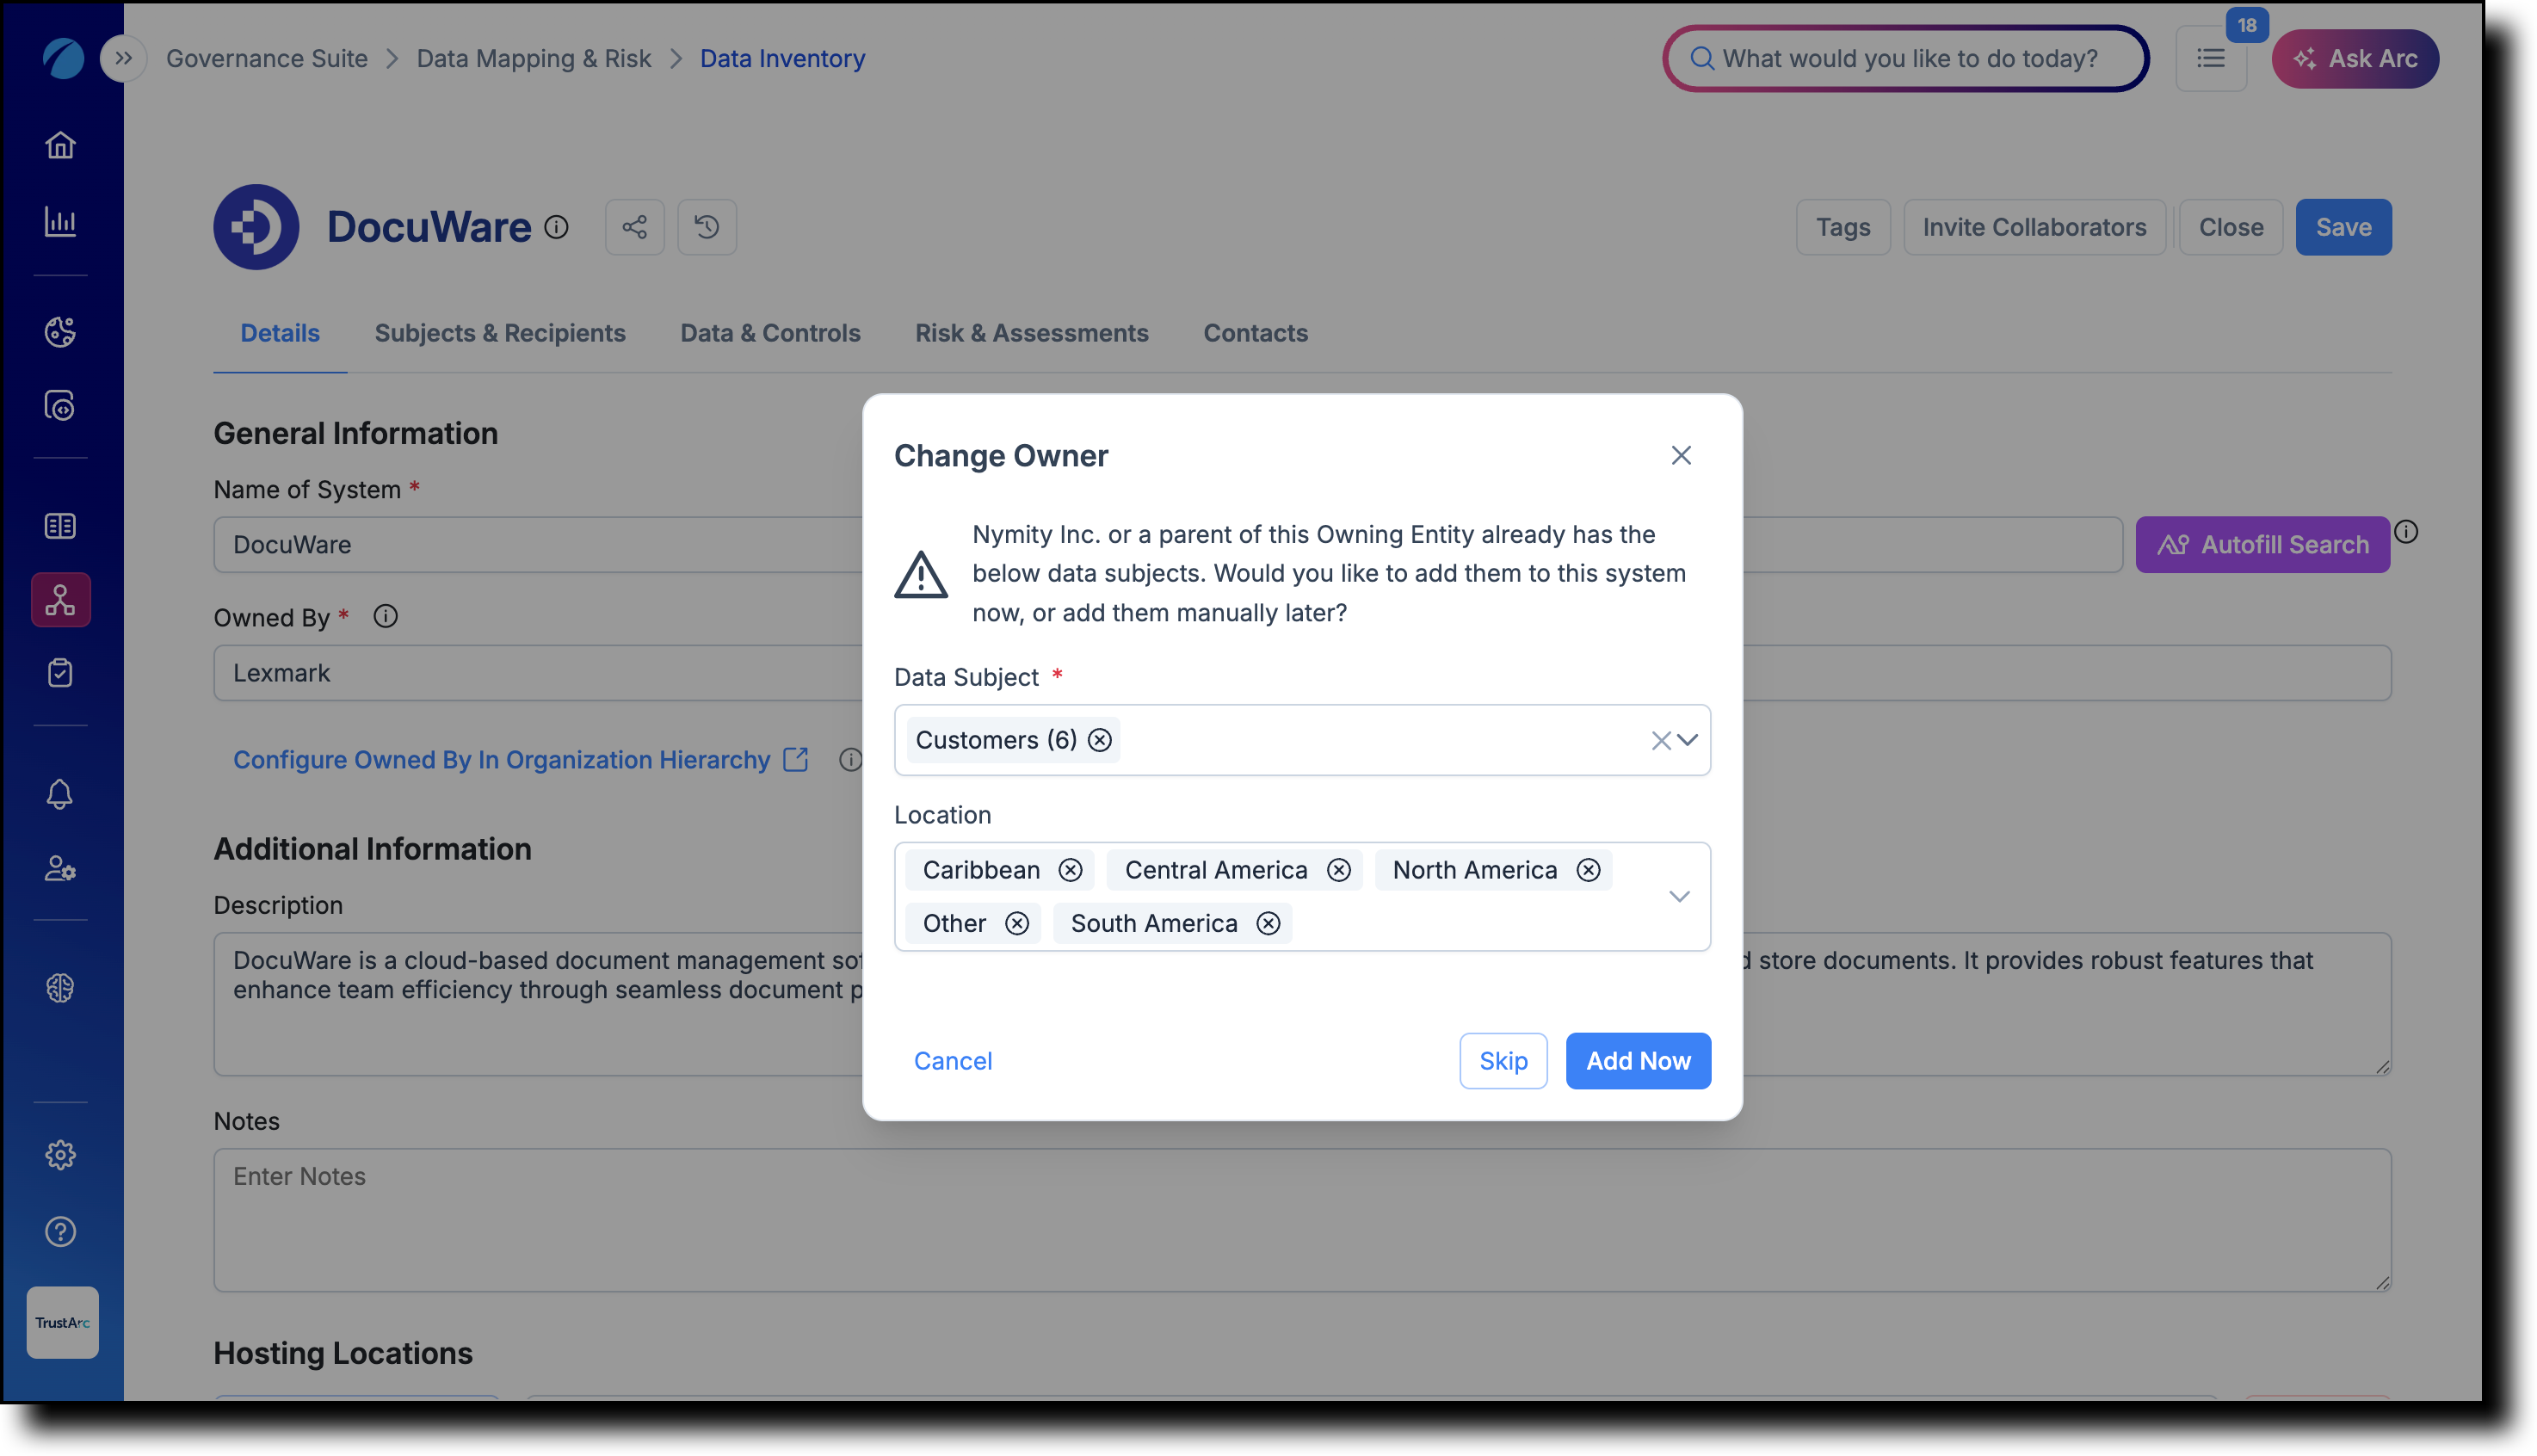The image size is (2537, 1456).
Task: Remove the Central America location chip
Action: [x=1339, y=870]
